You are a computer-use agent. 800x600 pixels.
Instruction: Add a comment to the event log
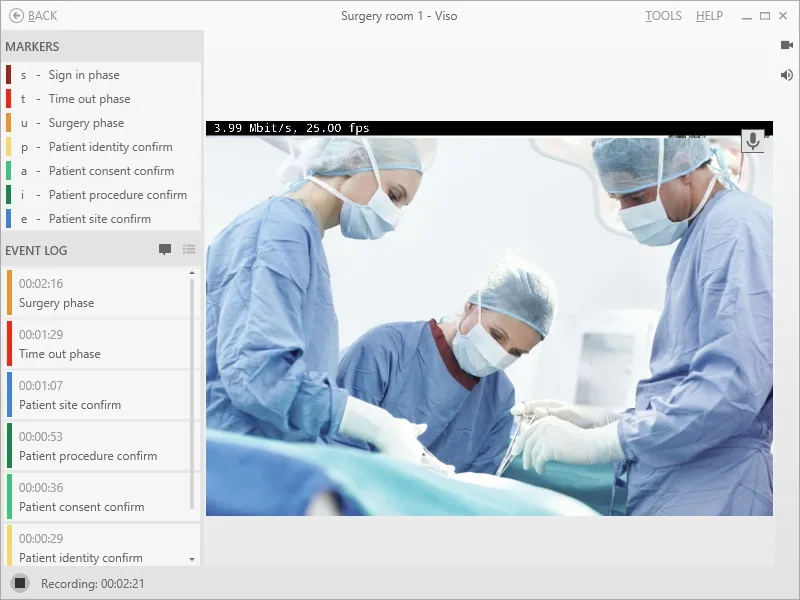165,249
